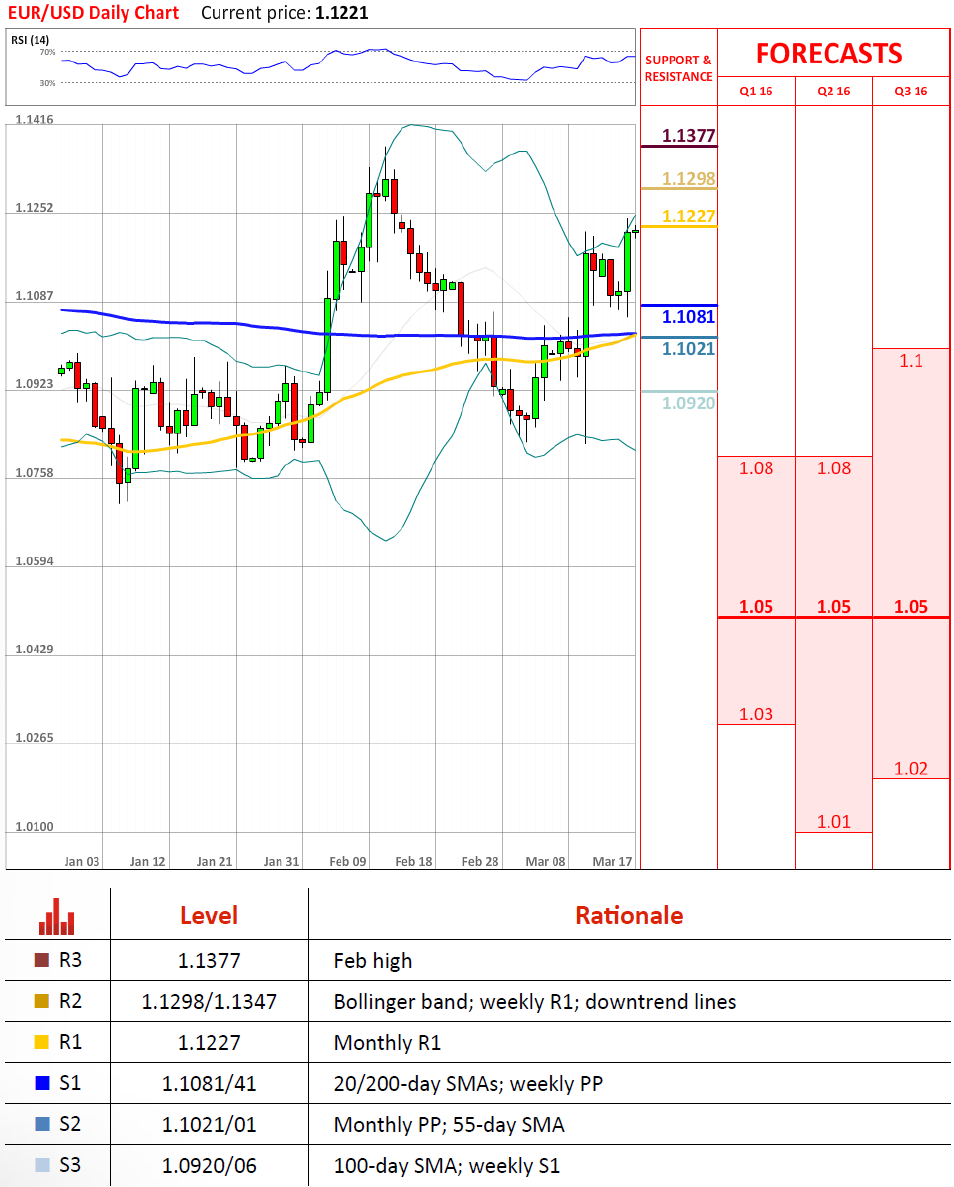Select the Q3 16 forecast column header
The width and height of the screenshot is (954, 1187).
point(910,91)
